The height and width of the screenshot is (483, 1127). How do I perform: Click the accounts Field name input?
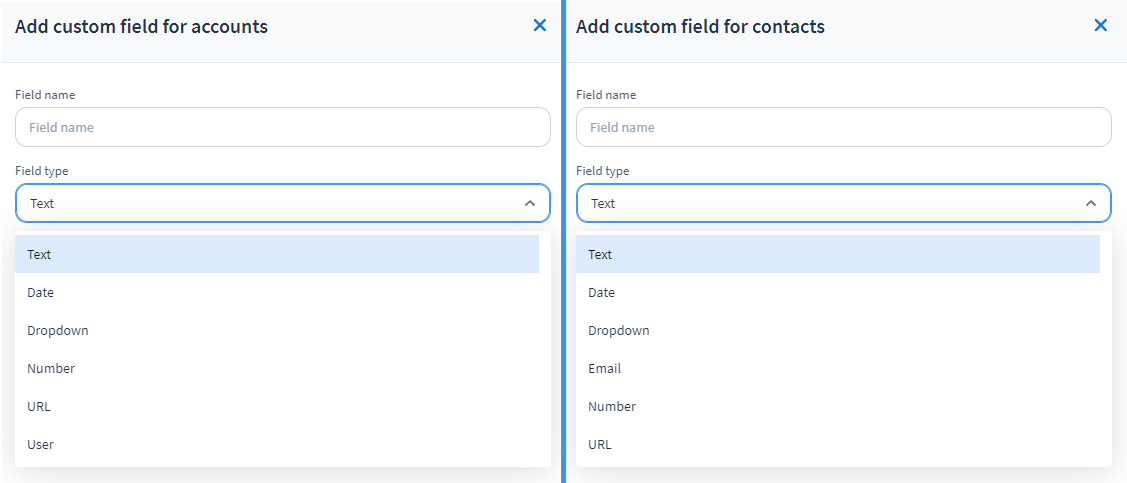pos(282,127)
